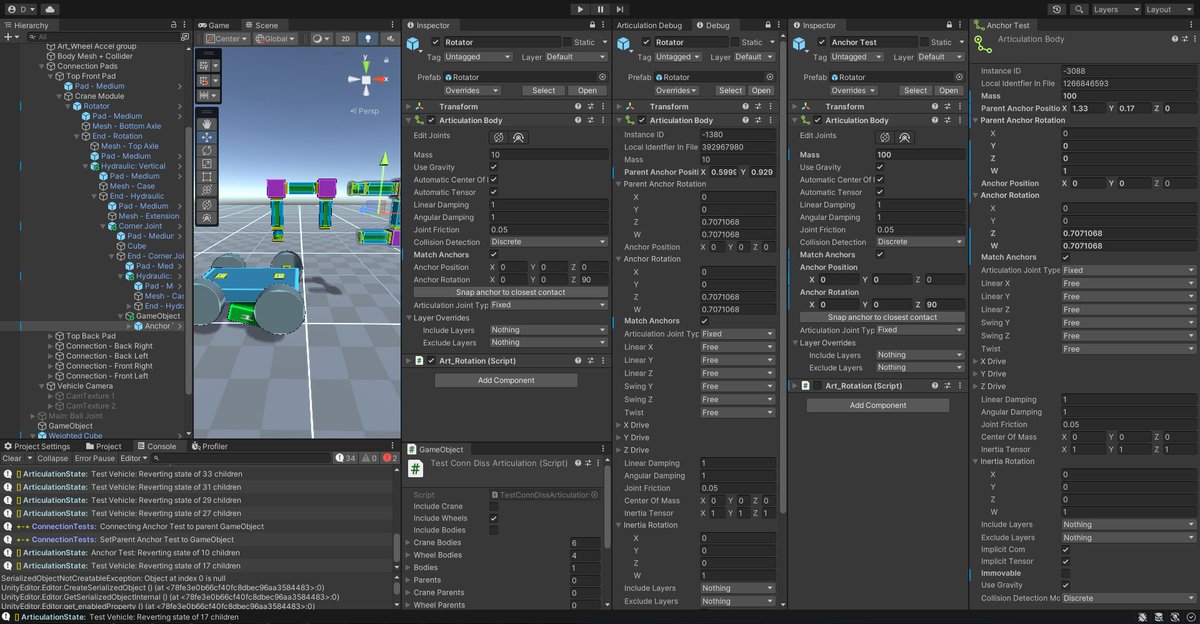Open the Layers dropdown
This screenshot has width=1200, height=624.
1115,9
